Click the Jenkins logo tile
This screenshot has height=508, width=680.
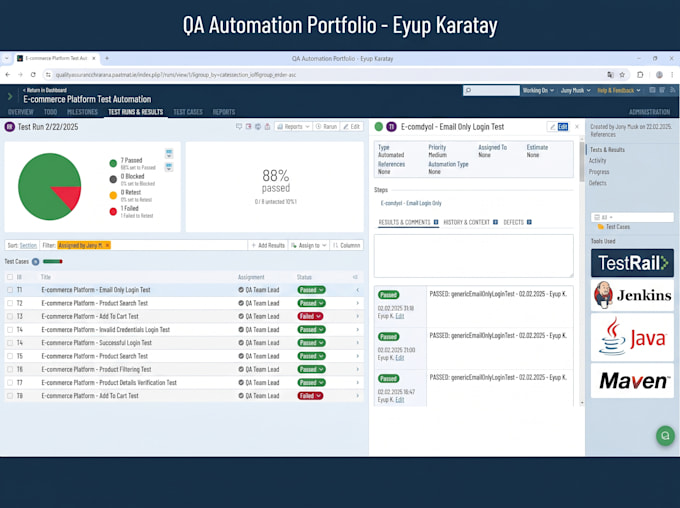632,295
